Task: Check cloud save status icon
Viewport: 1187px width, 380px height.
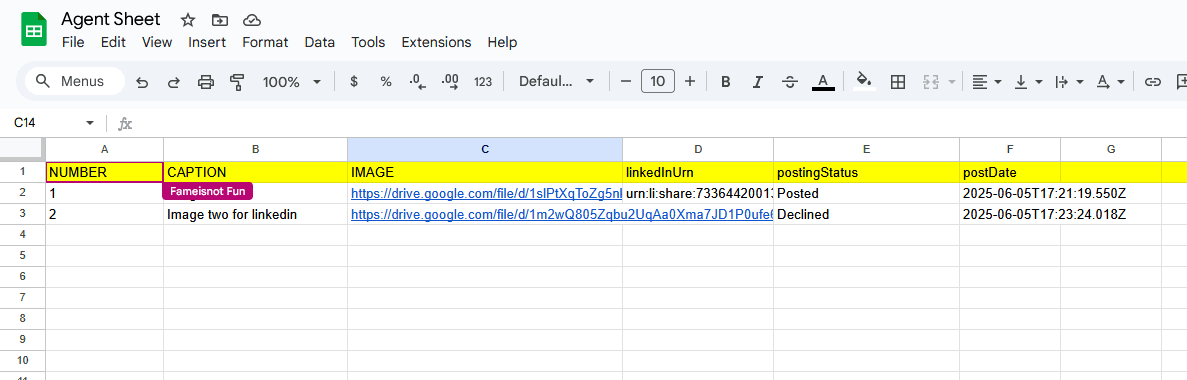Action: (252, 20)
